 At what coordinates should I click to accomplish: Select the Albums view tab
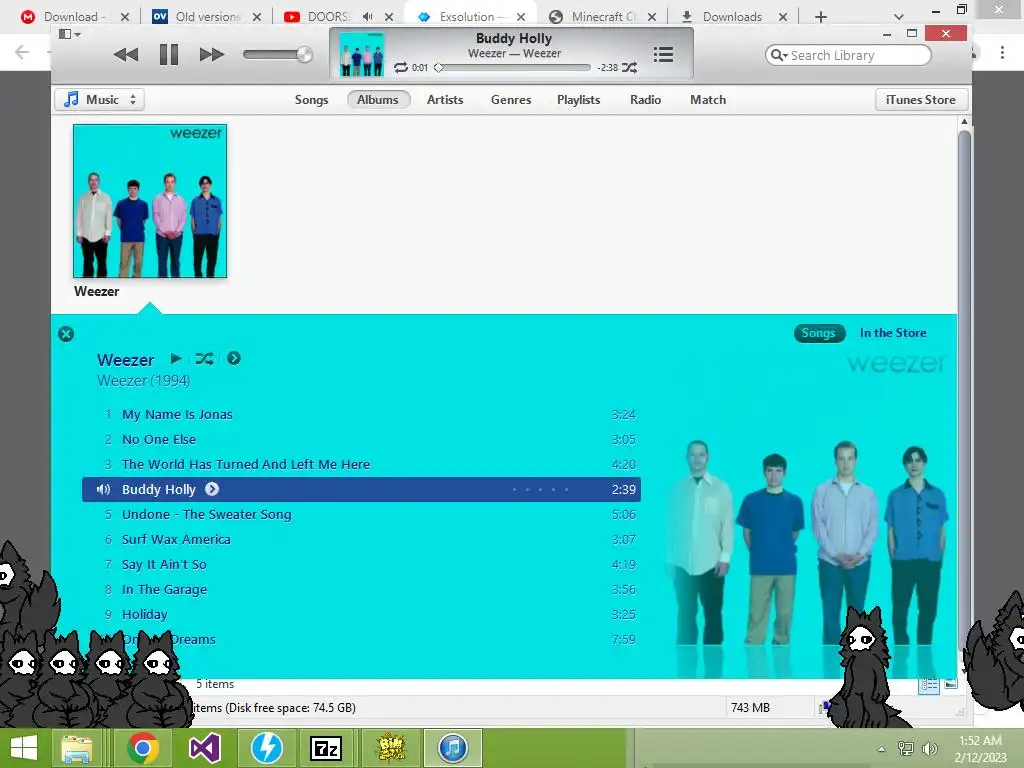point(377,100)
